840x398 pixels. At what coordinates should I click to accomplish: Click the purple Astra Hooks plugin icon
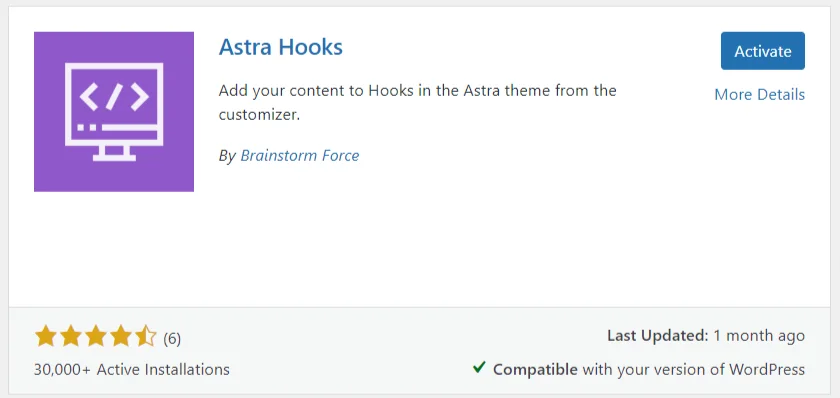tap(114, 111)
